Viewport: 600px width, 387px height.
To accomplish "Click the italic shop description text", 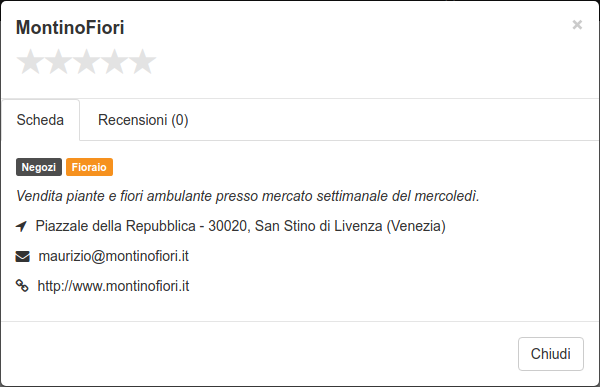I will (x=248, y=196).
